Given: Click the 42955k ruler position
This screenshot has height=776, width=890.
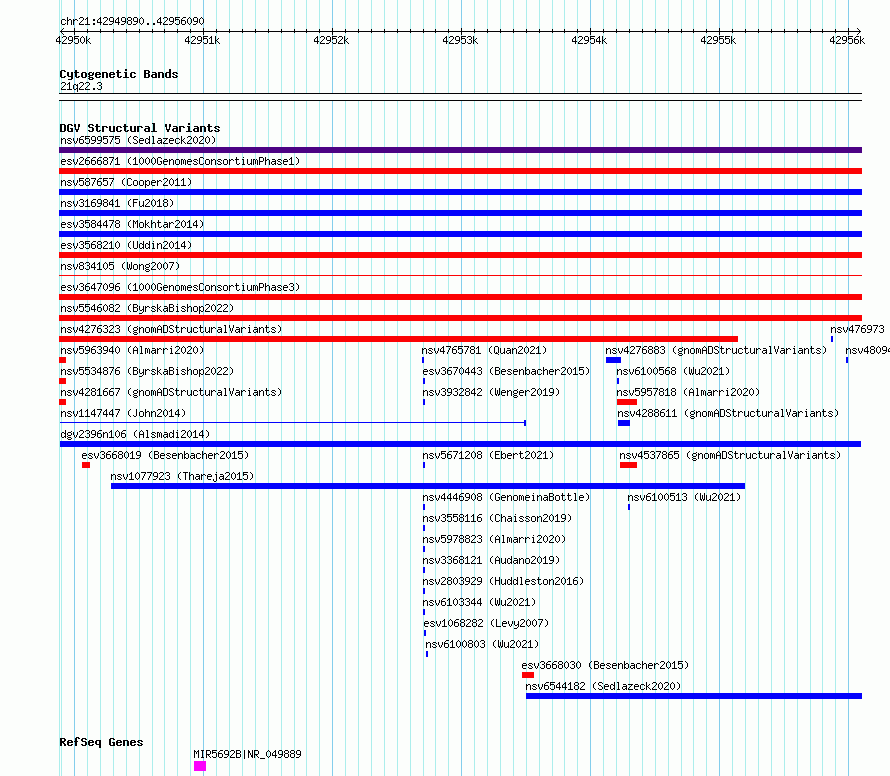Looking at the screenshot, I should click(x=718, y=40).
